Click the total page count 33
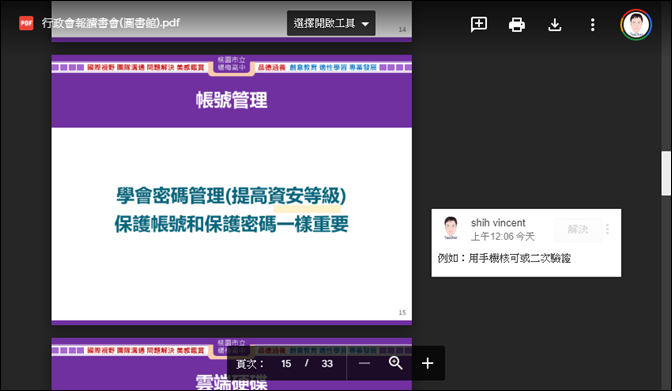Screen dimensions: 672x391 (x=327, y=364)
